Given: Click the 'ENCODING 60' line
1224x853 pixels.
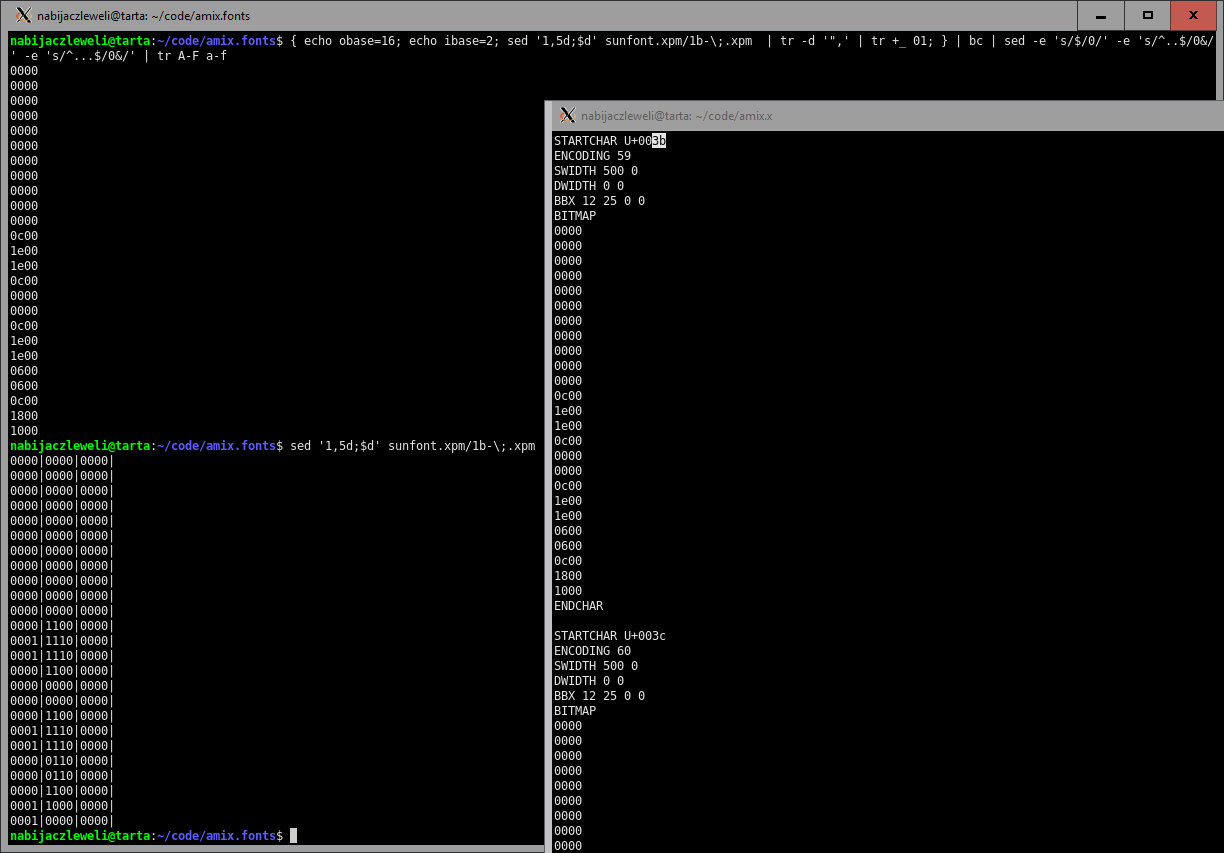Looking at the screenshot, I should pos(592,651).
